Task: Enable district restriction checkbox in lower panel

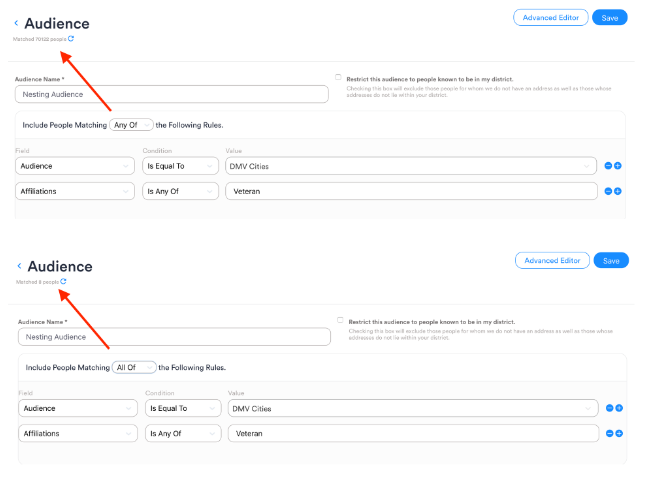Action: [341, 320]
